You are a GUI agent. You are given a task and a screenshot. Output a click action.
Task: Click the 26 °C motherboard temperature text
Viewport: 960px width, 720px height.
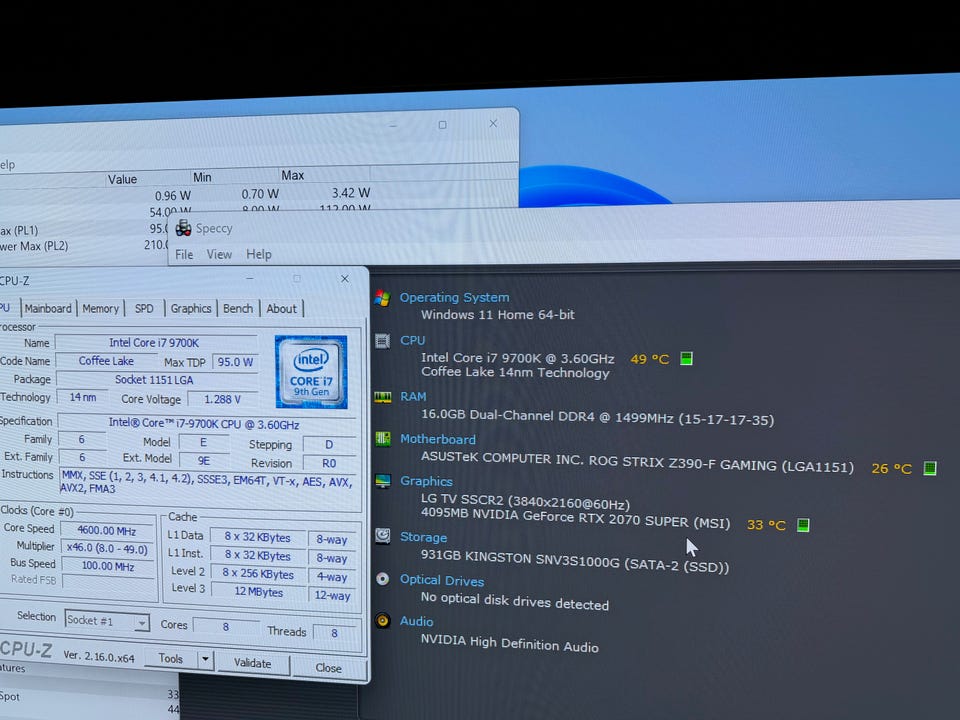coord(891,469)
